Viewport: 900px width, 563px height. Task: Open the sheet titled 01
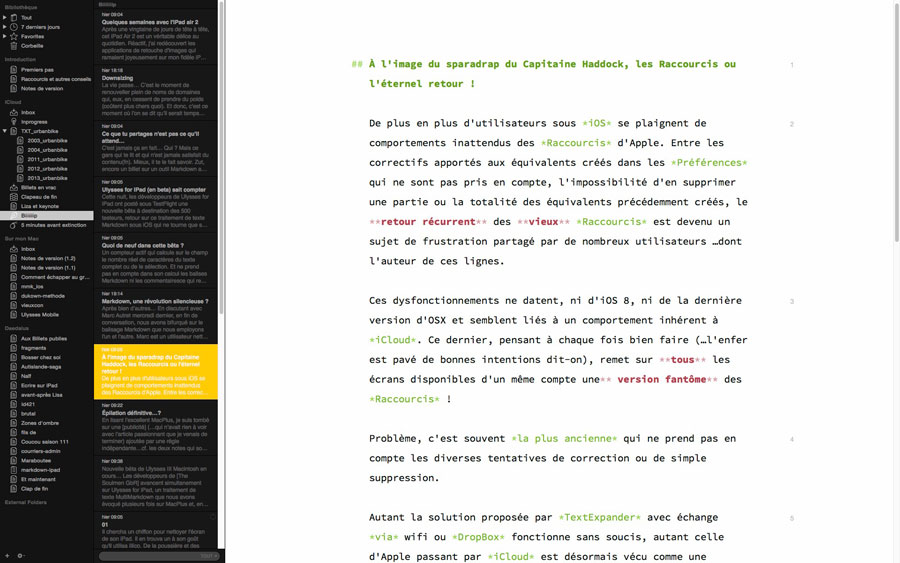click(156, 531)
